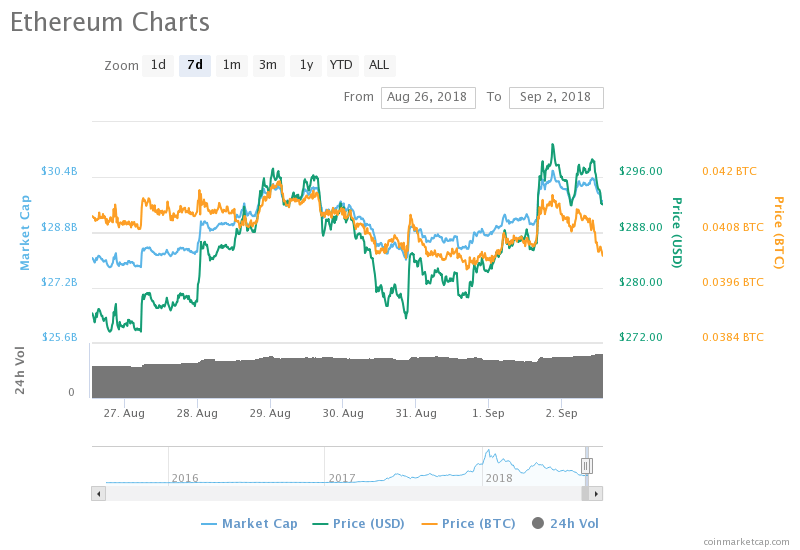This screenshot has height=550, width=800.
Task: Click the navigator scrollbar track
Action: [343, 494]
